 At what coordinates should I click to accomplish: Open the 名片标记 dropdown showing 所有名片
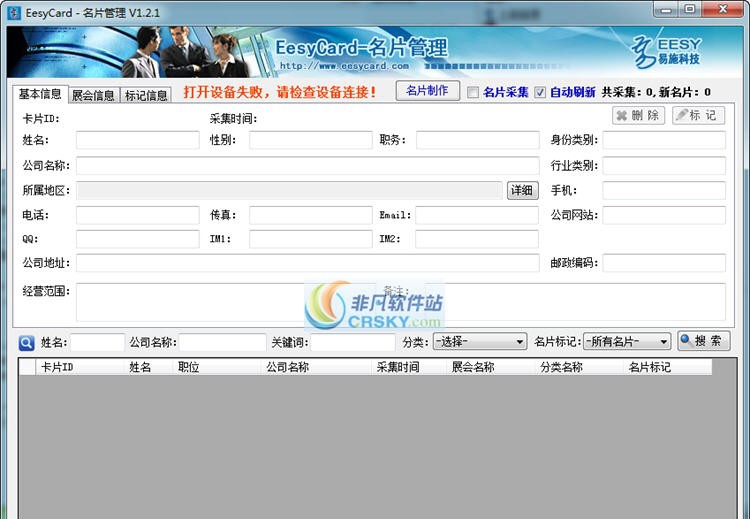pyautogui.click(x=627, y=342)
